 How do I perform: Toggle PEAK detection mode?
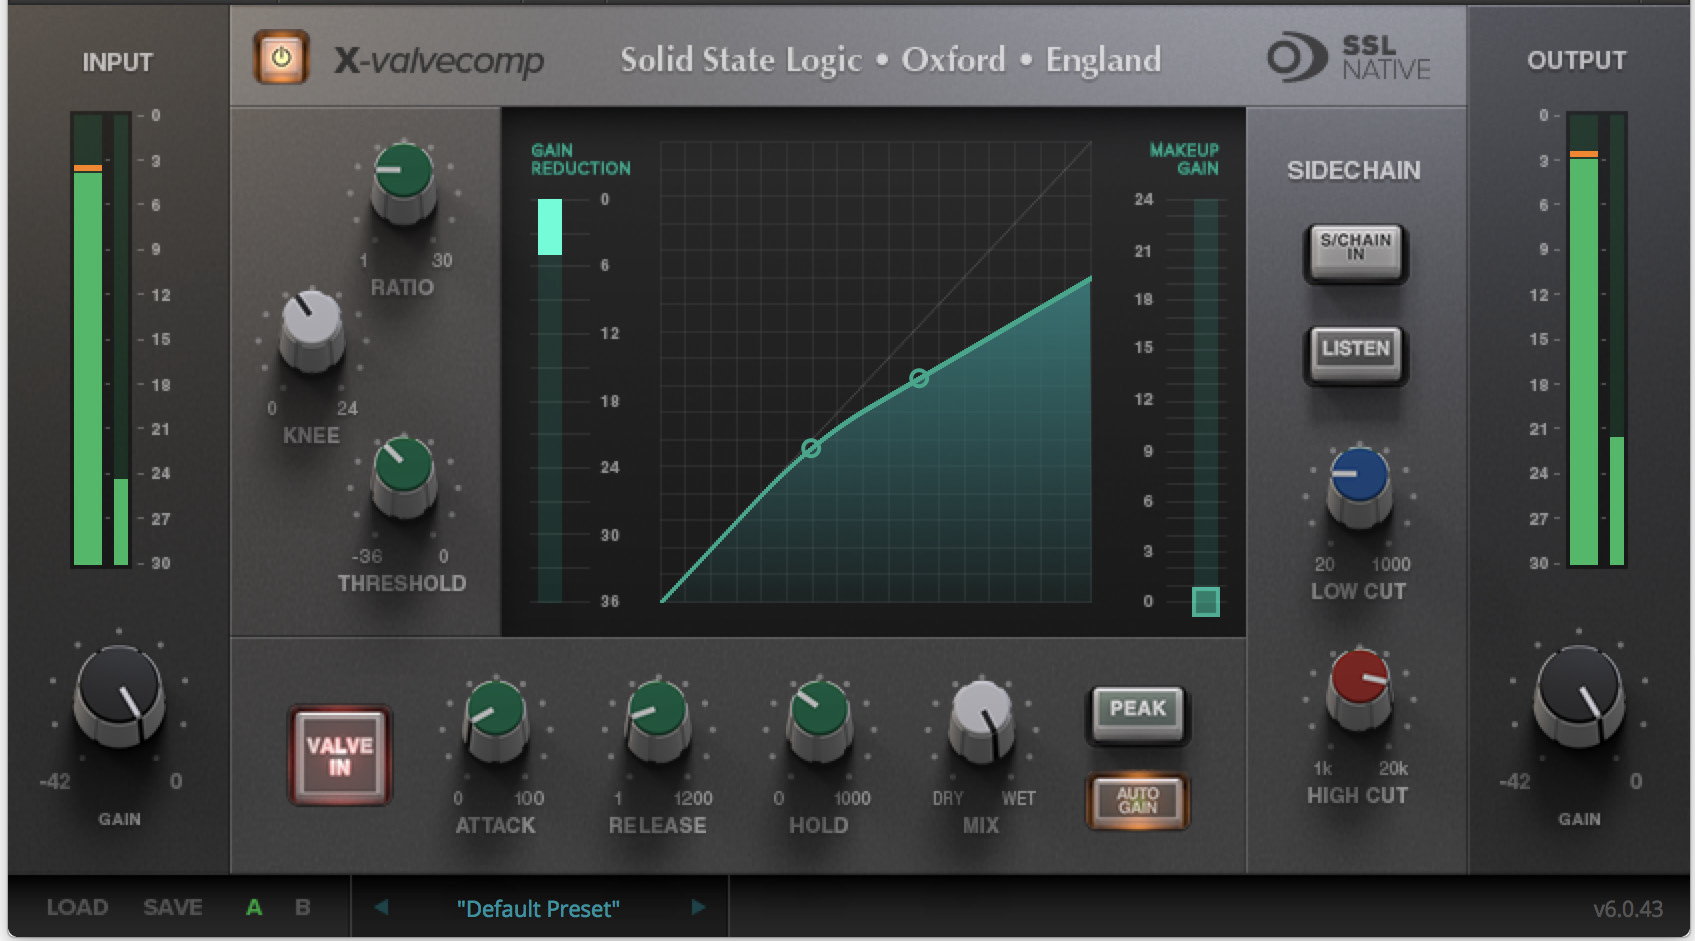coord(1138,710)
